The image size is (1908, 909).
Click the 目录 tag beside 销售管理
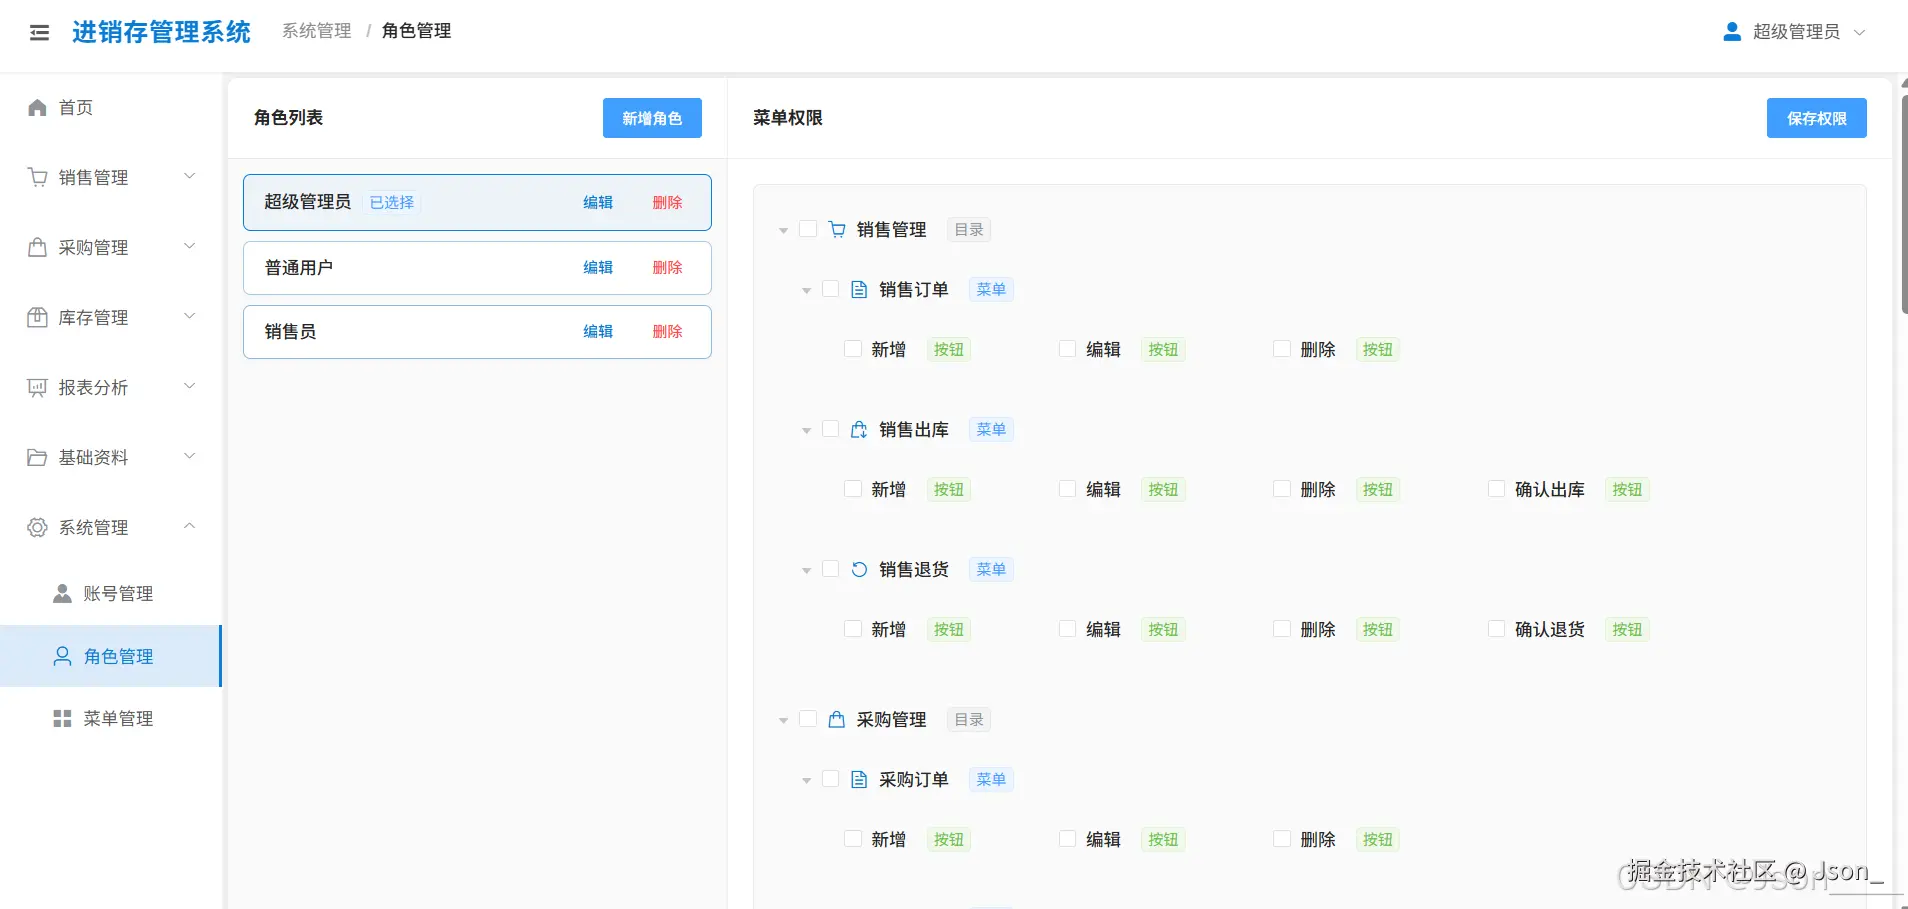click(968, 230)
